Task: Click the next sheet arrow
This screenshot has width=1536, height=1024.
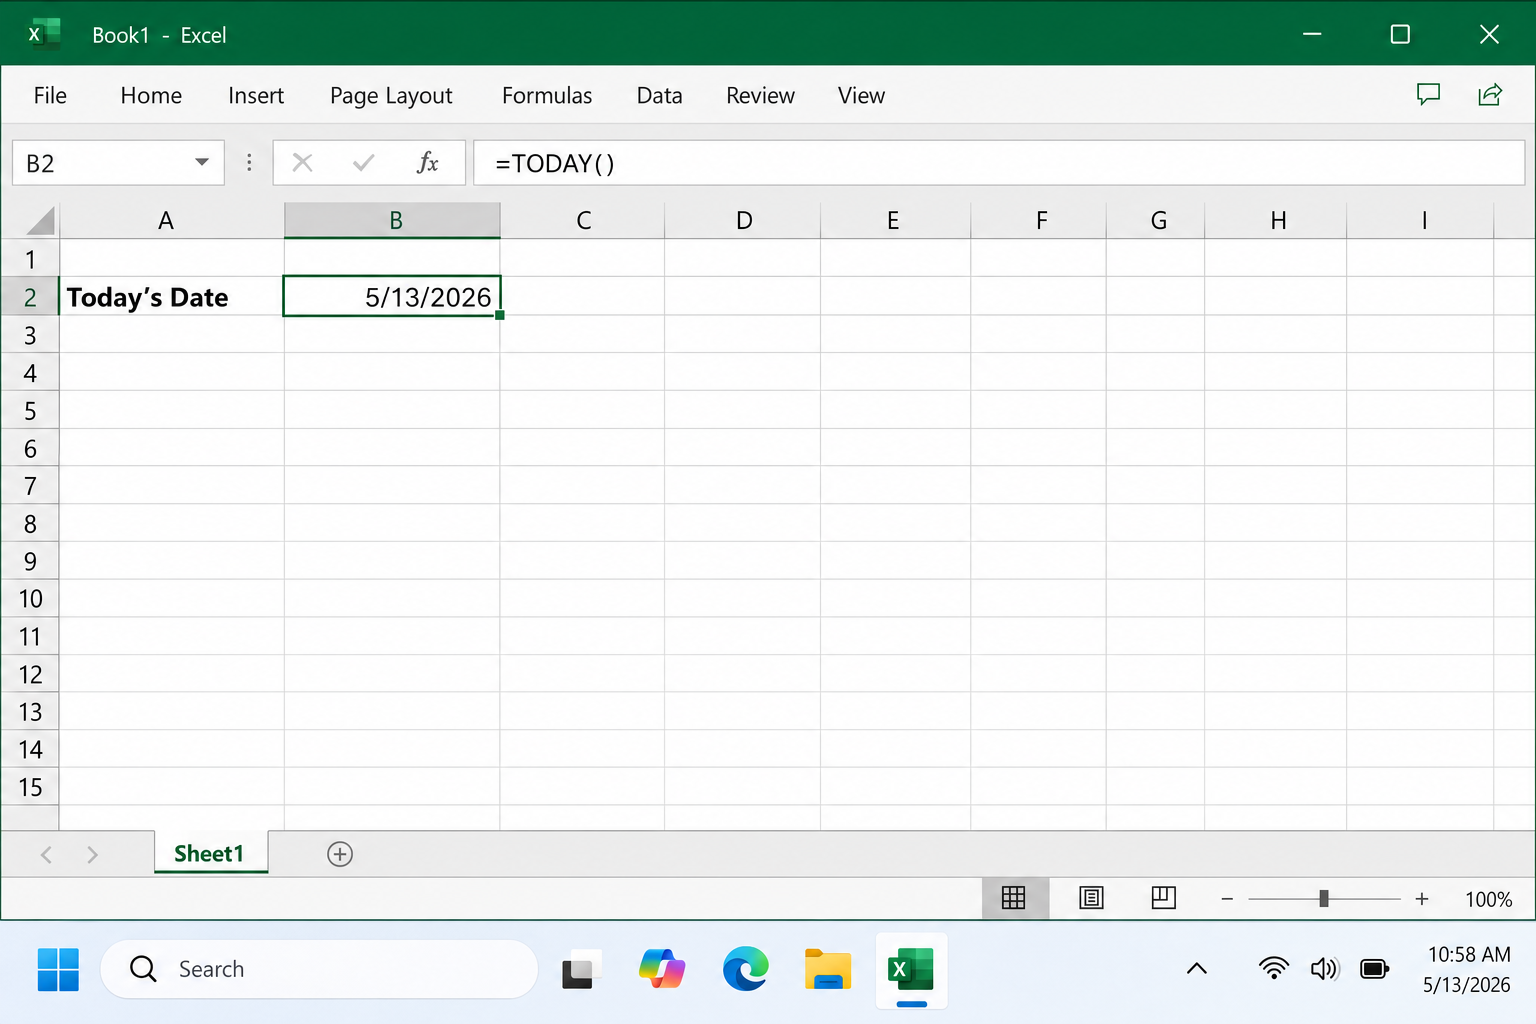Action: click(92, 854)
